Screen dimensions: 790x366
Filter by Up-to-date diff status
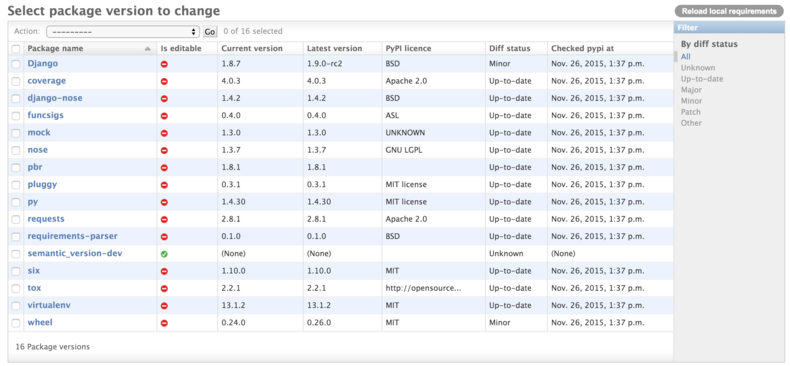tap(702, 79)
